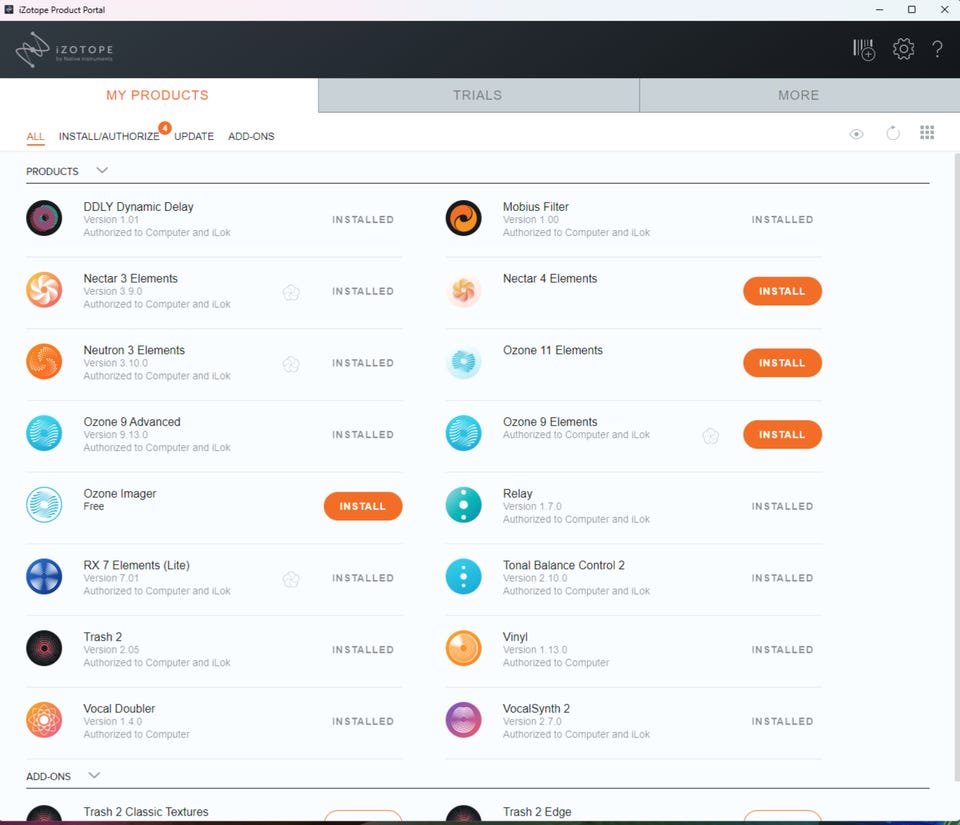
Task: Click the 'Trash 2 Edge' add-on name
Action: (x=537, y=811)
